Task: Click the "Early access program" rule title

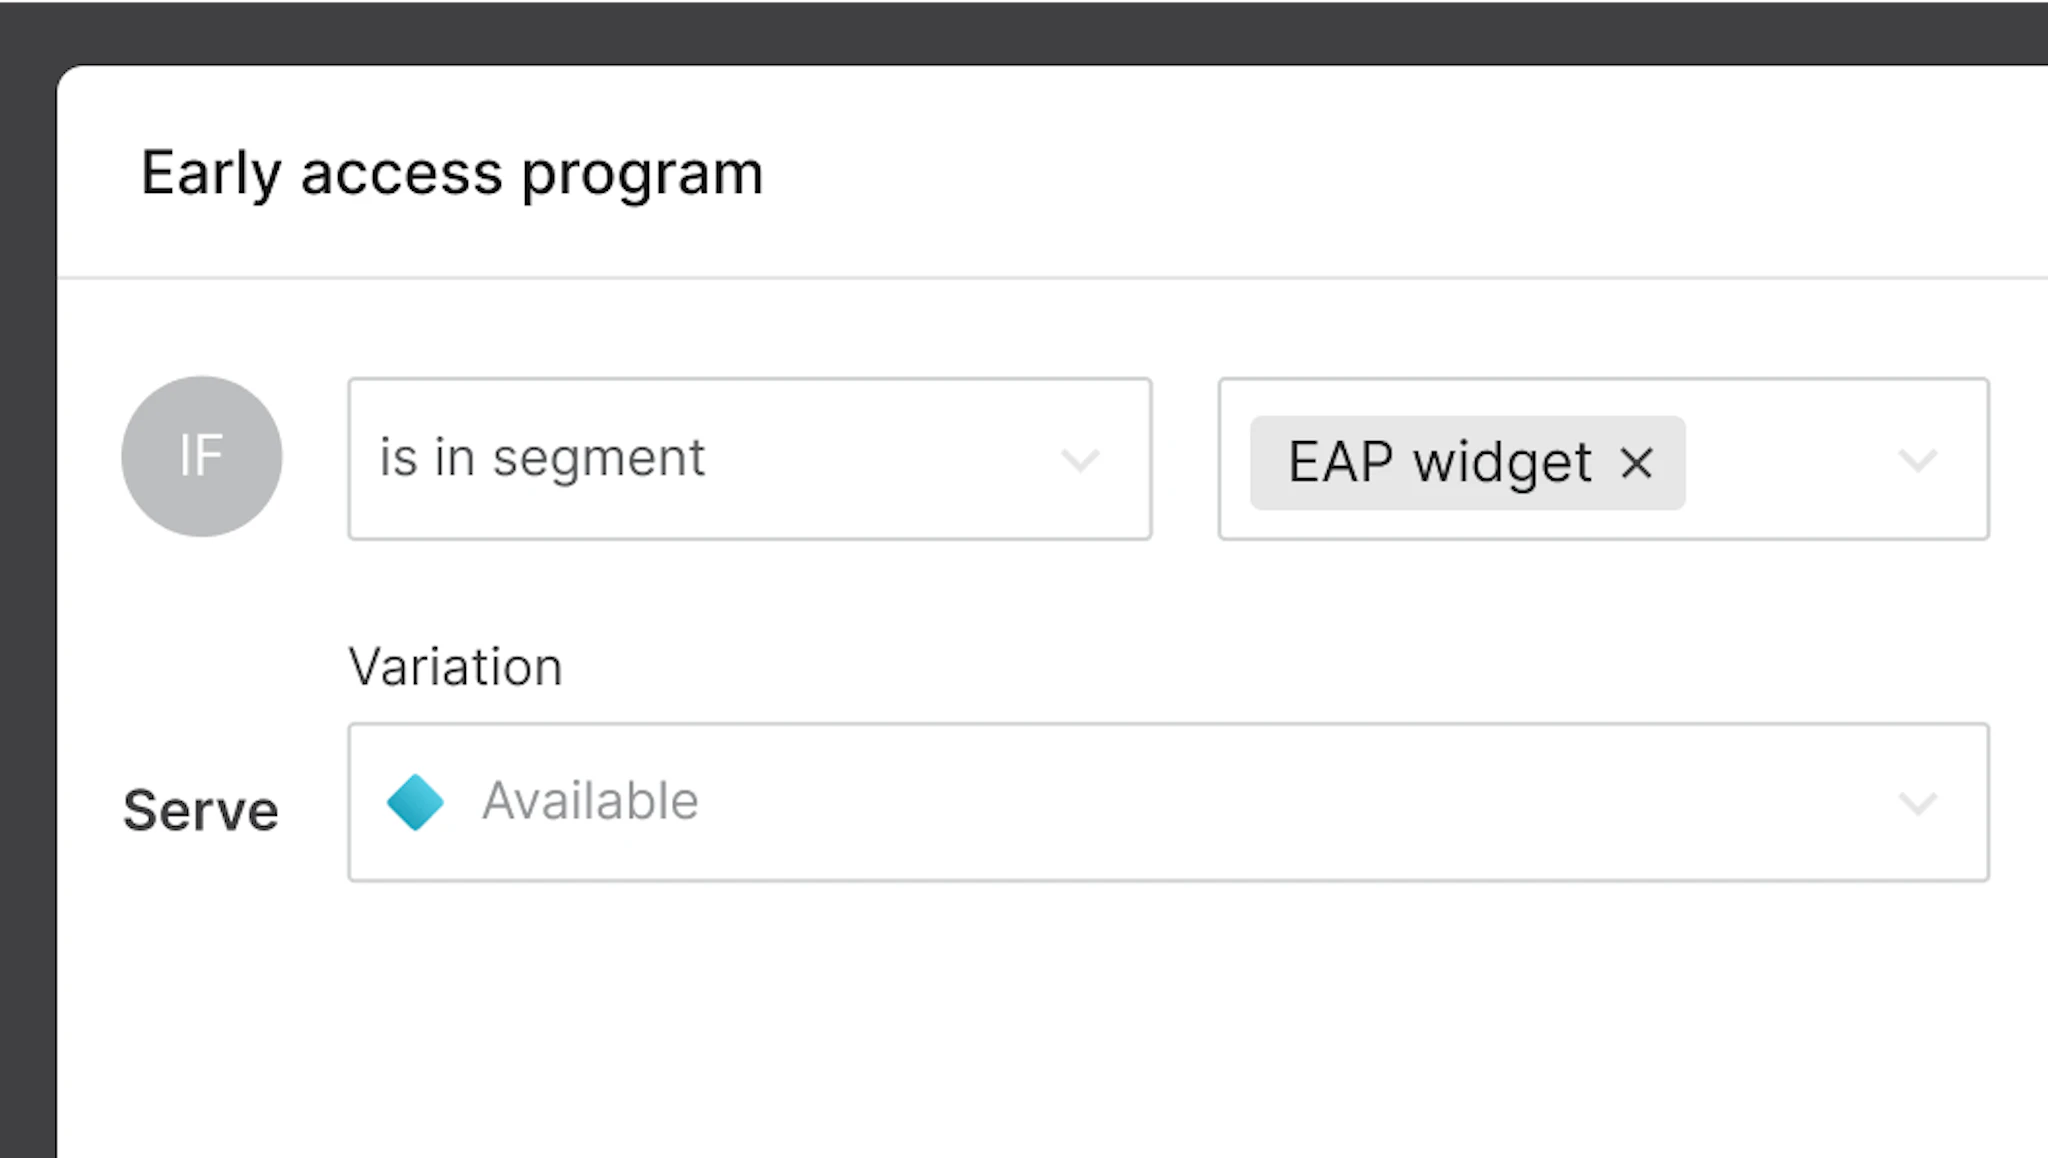Action: click(451, 173)
